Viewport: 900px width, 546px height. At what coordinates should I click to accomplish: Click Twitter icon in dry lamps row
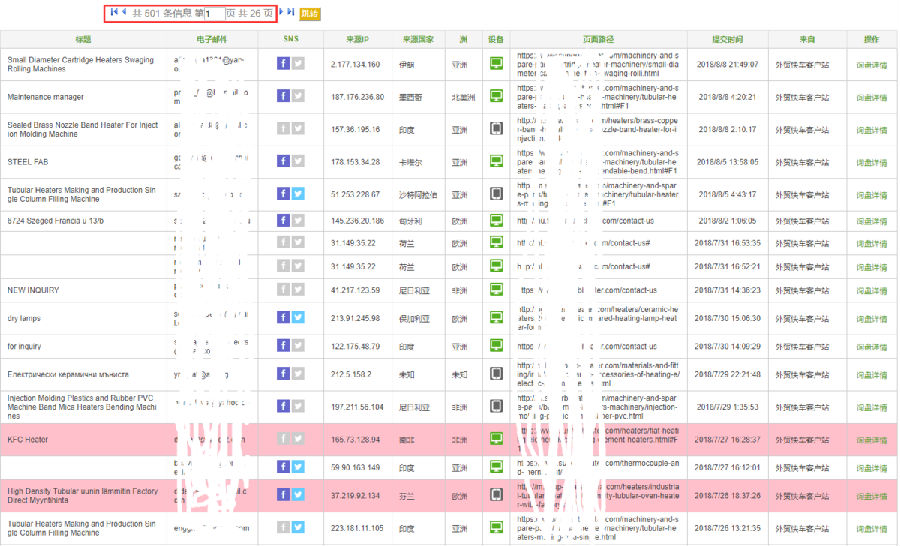298,318
